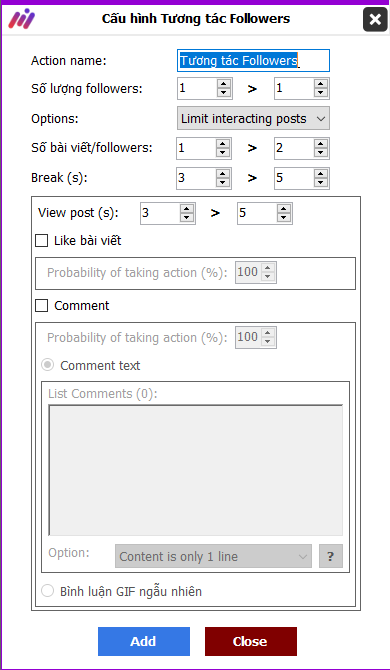Image resolution: width=390 pixels, height=670 pixels.
Task: Decrease maximum Số lượng followers value
Action: [x=320, y=93]
